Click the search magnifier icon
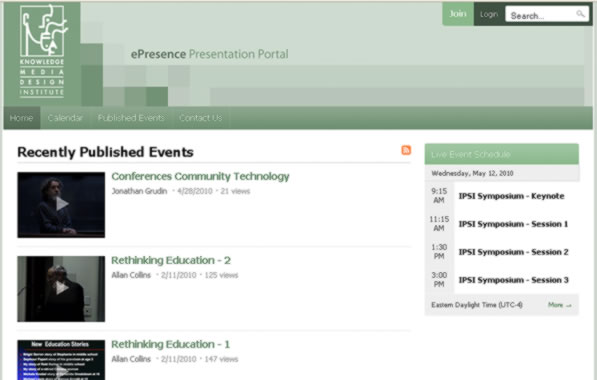 (x=580, y=14)
